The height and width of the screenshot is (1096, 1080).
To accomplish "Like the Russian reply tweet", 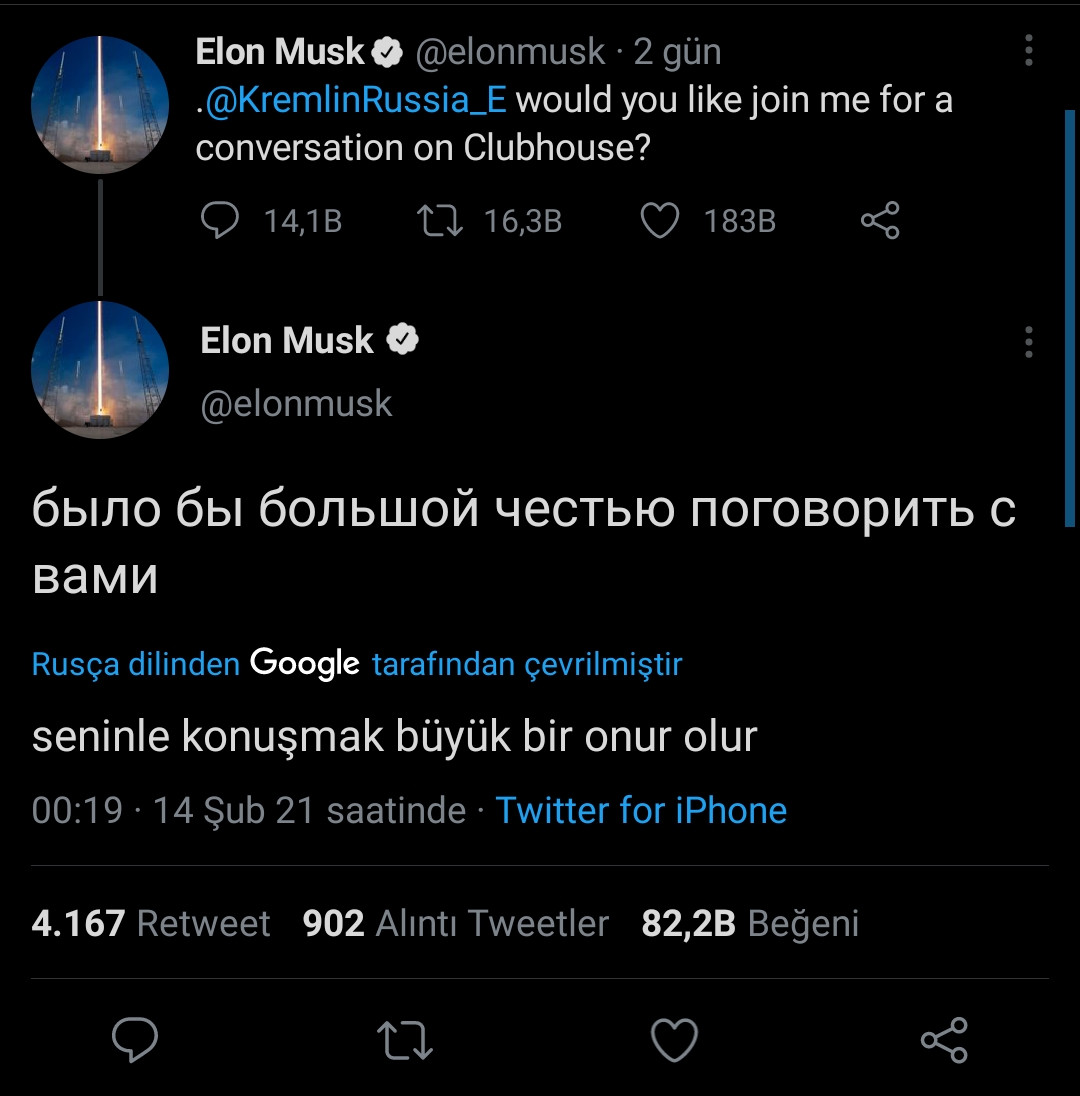I will point(674,1042).
